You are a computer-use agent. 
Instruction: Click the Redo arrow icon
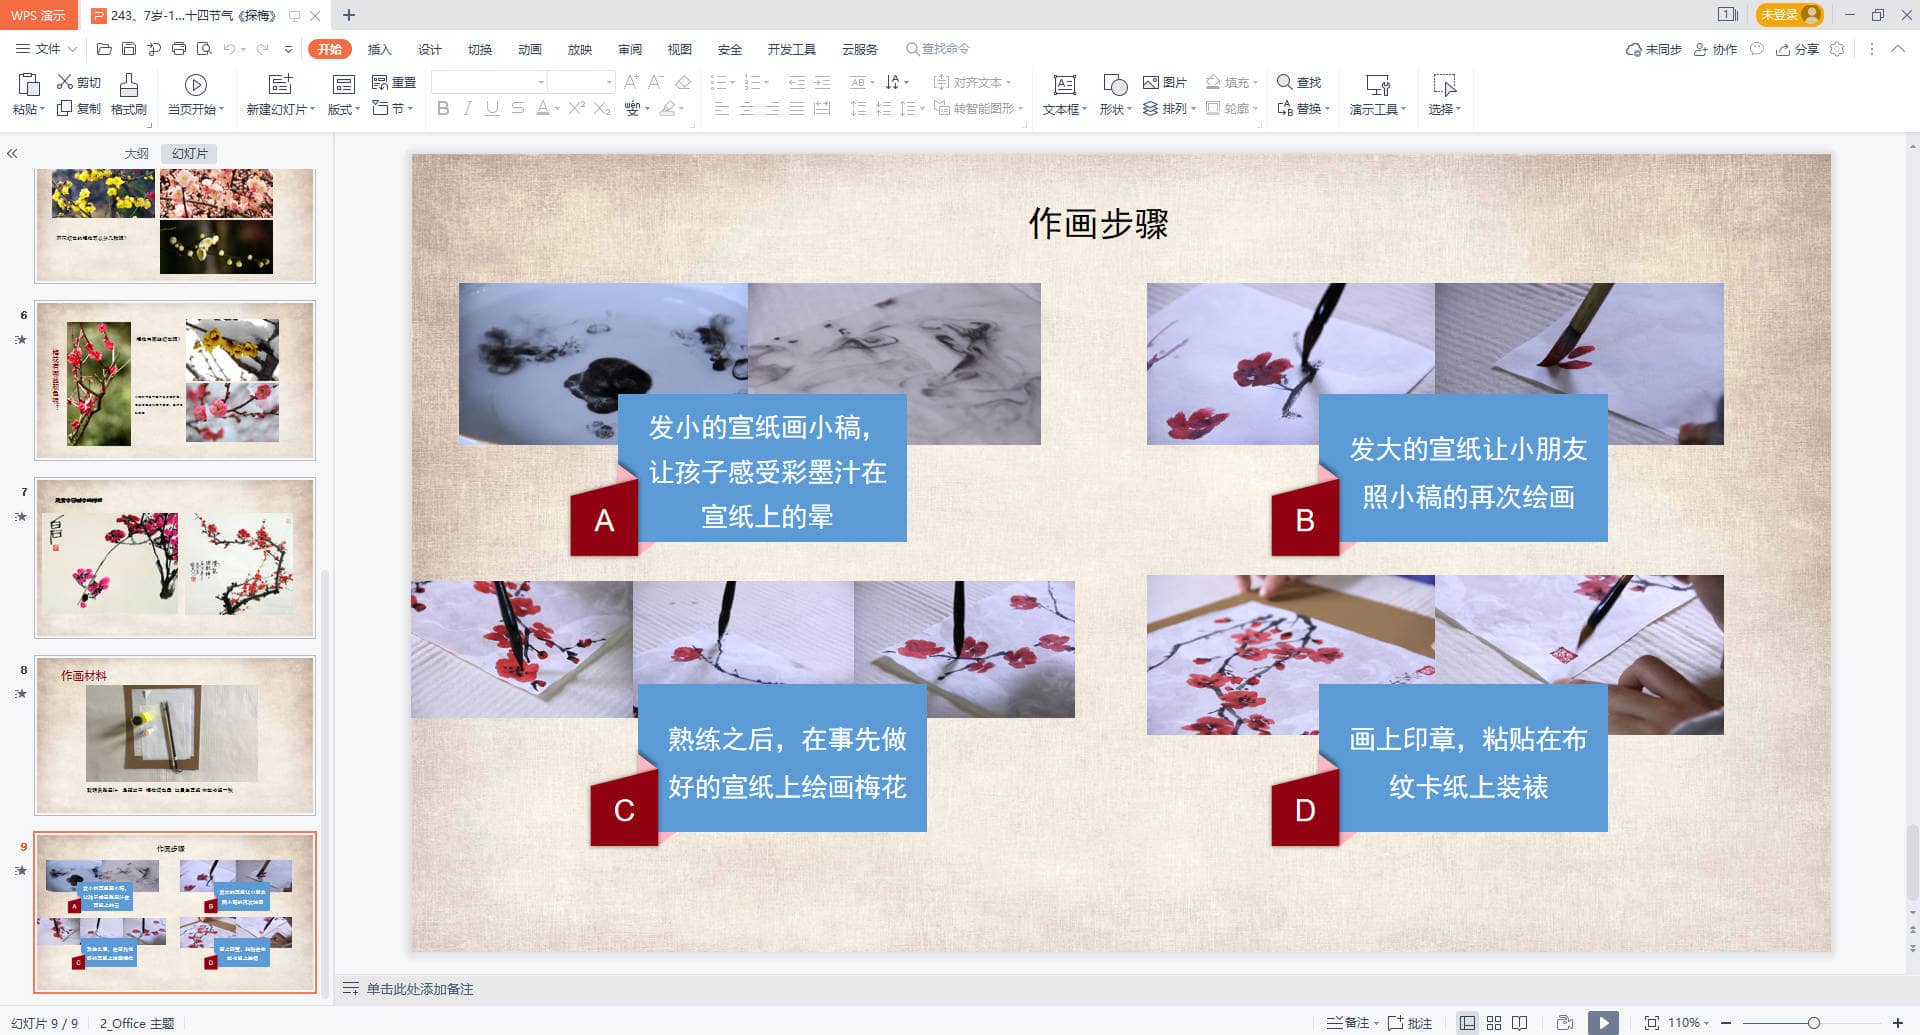tap(262, 49)
